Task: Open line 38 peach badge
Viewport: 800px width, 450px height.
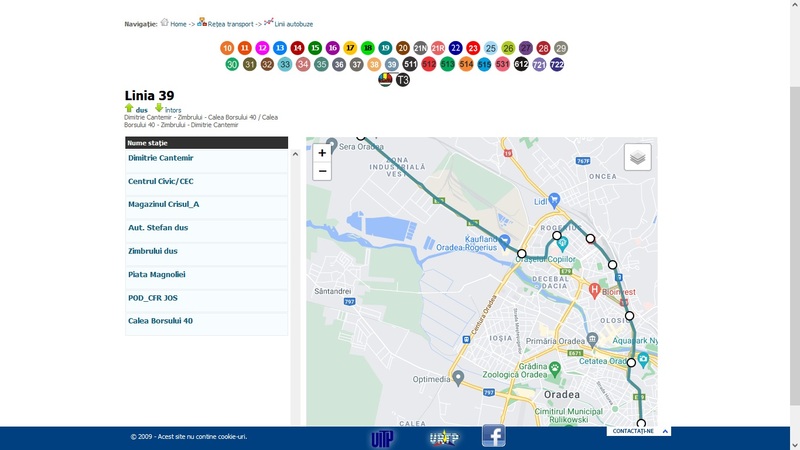Action: [374, 64]
